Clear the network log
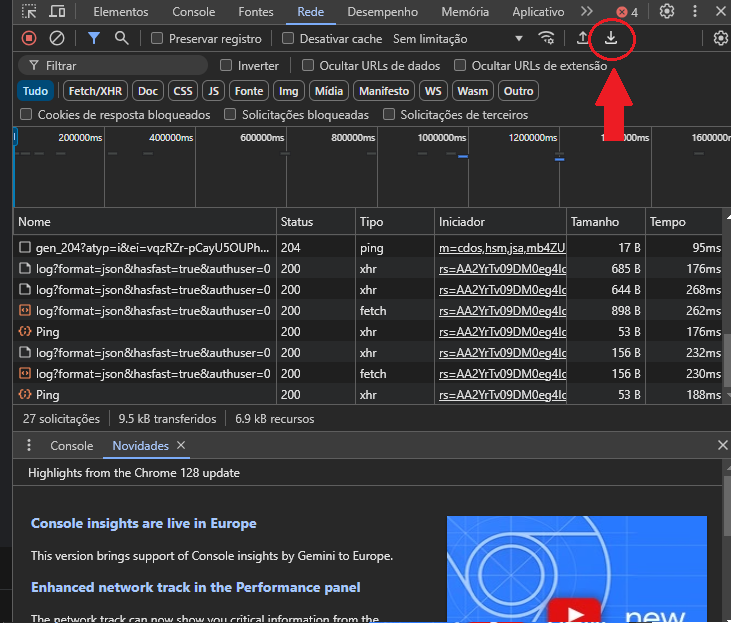Screen dimensions: 731x623 pyautogui.click(x=57, y=38)
